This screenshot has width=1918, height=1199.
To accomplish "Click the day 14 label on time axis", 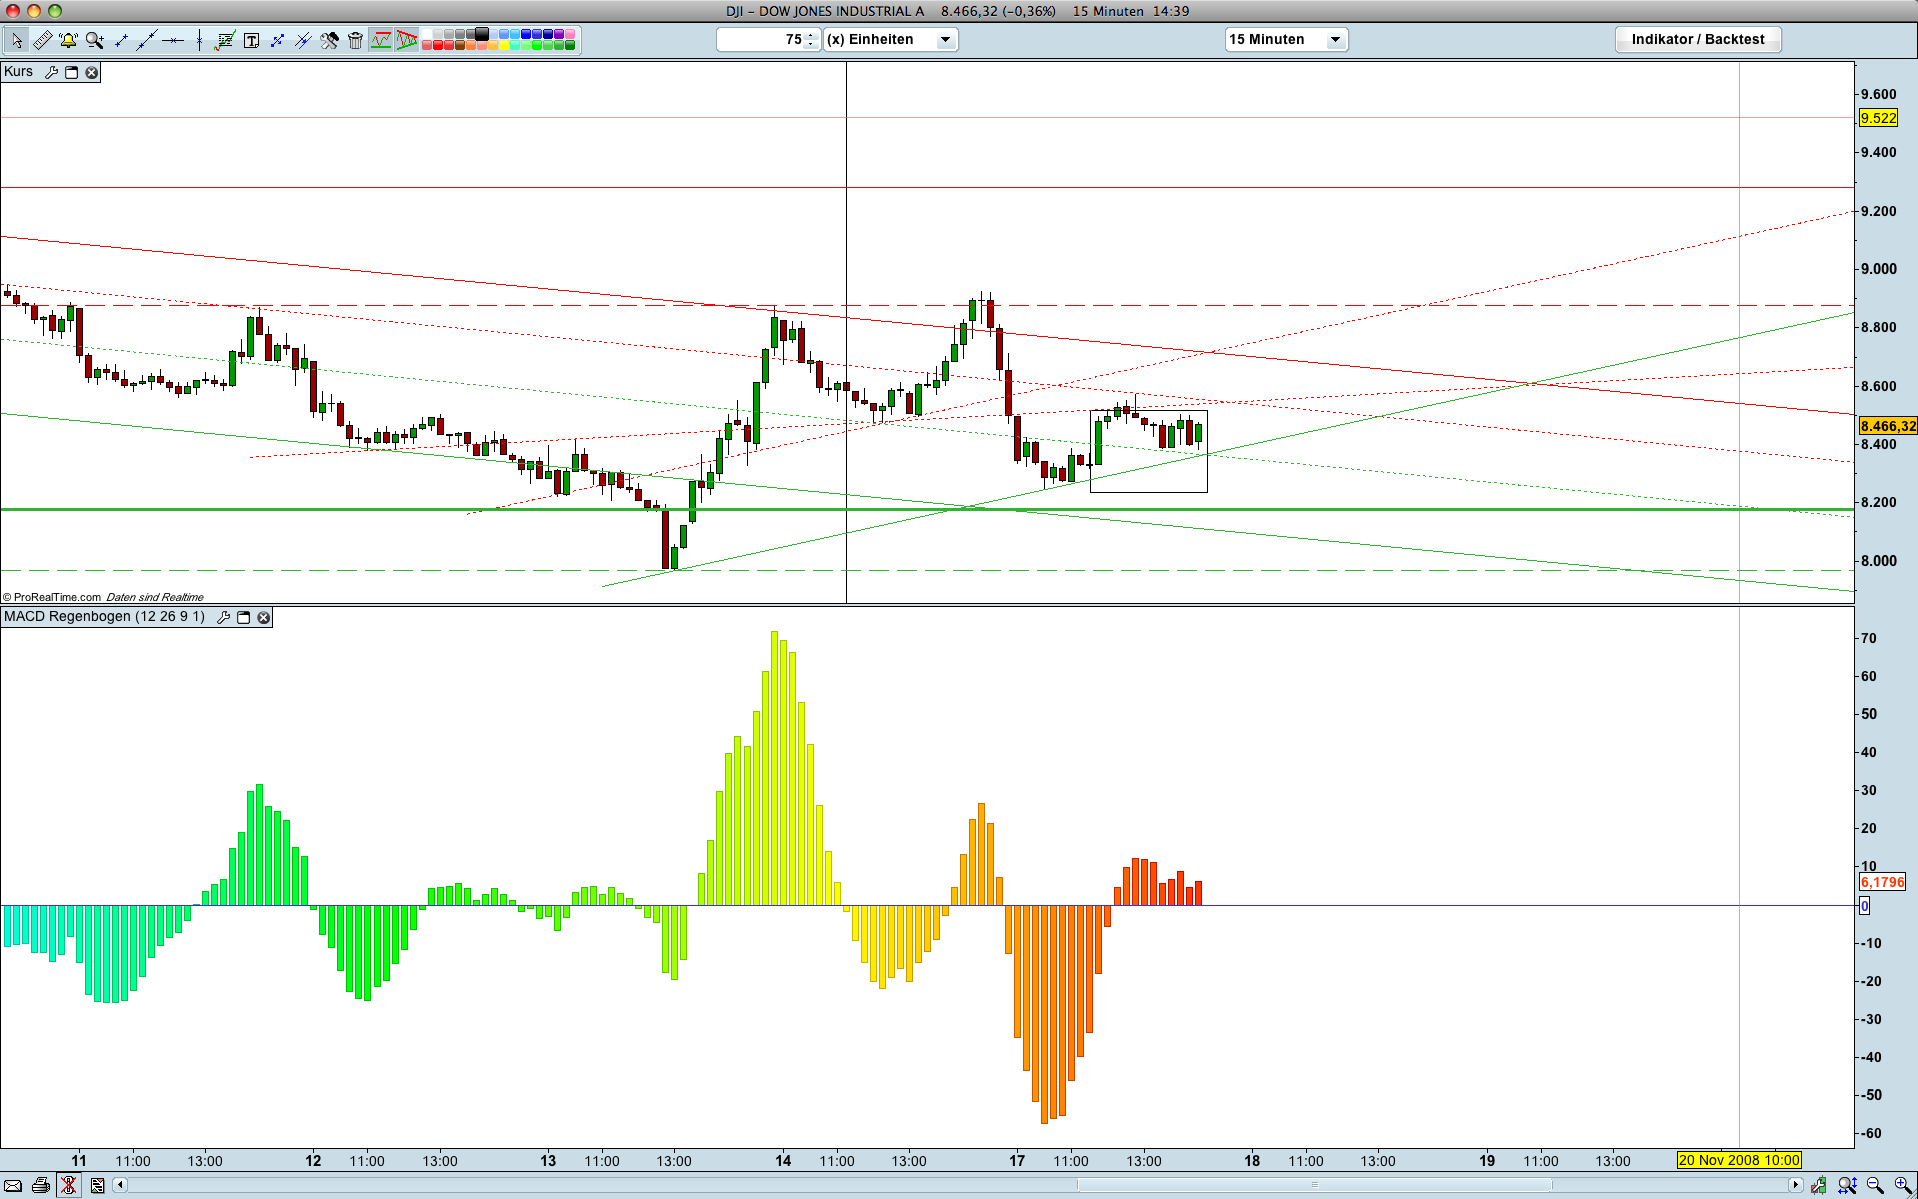I will tap(783, 1161).
